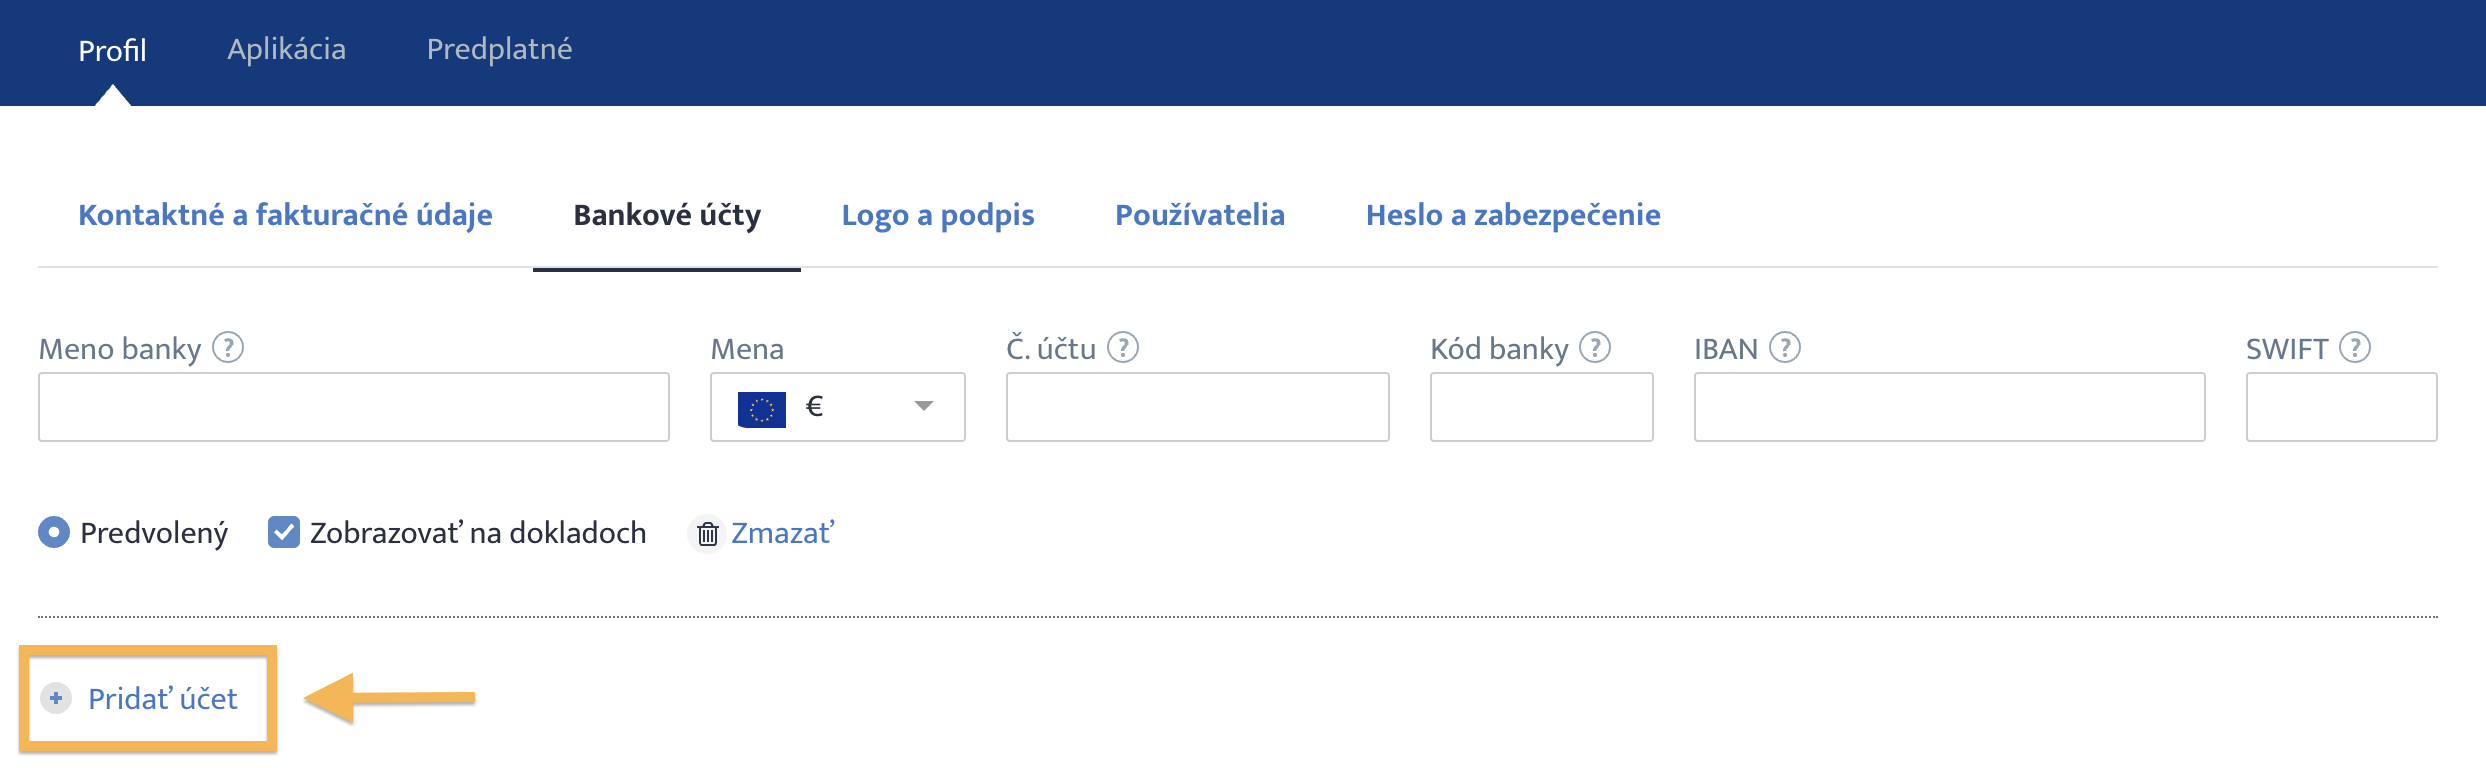Image resolution: width=2486 pixels, height=768 pixels.
Task: Focus the Meno banky input field
Action: (x=354, y=407)
